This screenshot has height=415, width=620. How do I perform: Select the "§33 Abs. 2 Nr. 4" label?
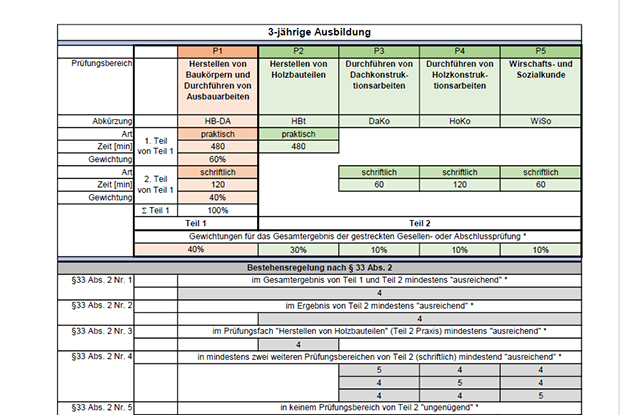pyautogui.click(x=96, y=356)
